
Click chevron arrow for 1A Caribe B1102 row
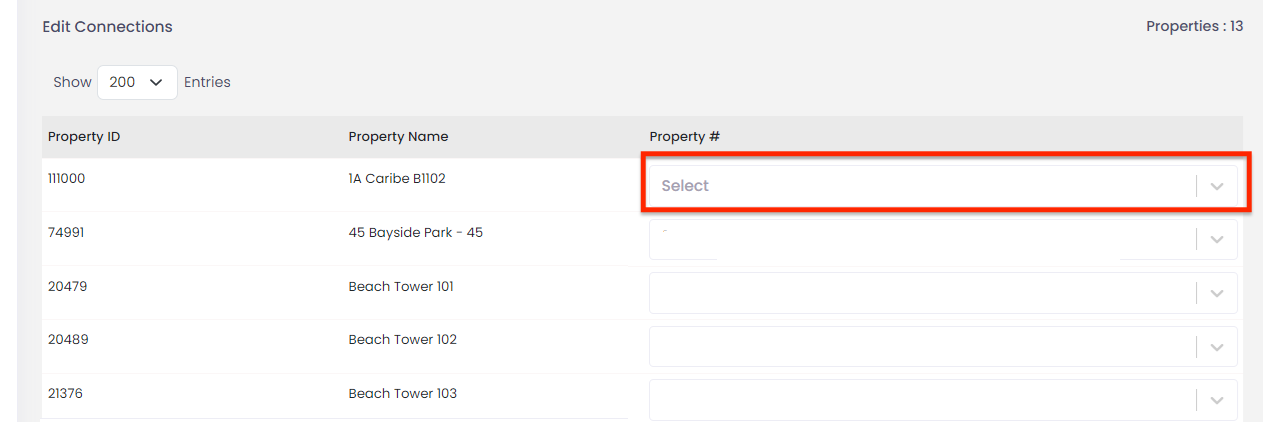click(1216, 186)
